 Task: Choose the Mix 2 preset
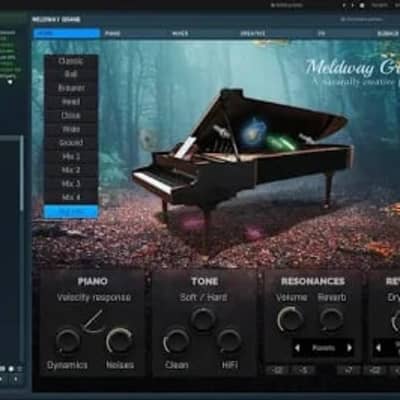[71, 170]
